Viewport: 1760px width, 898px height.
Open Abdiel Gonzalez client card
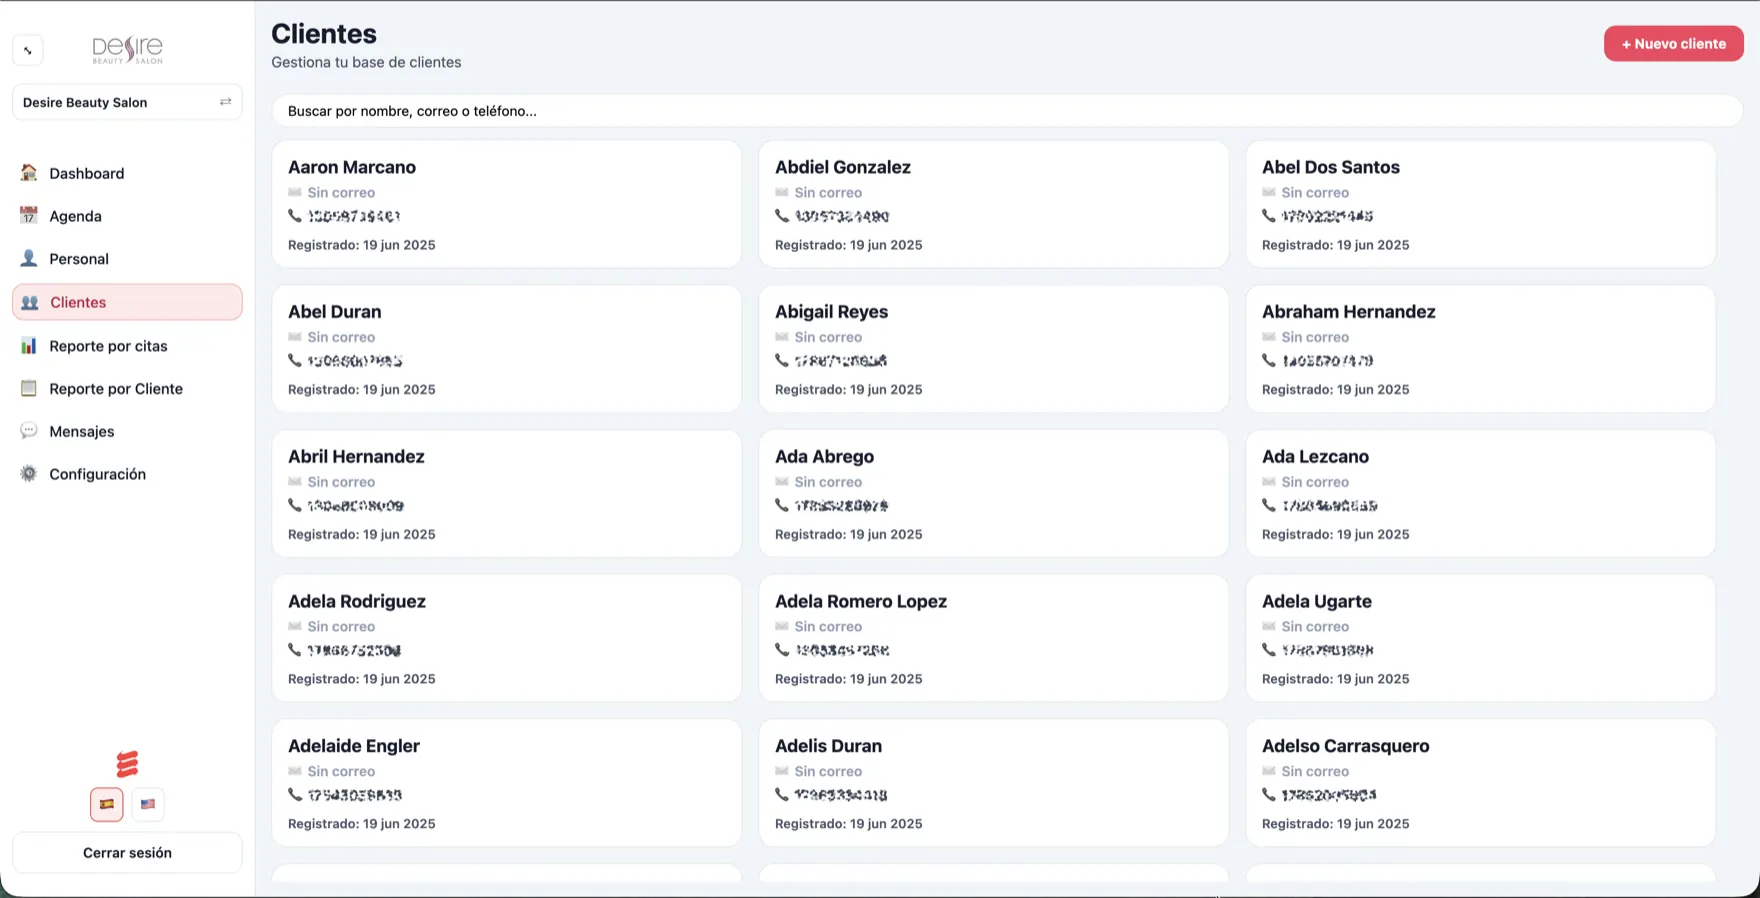994,204
